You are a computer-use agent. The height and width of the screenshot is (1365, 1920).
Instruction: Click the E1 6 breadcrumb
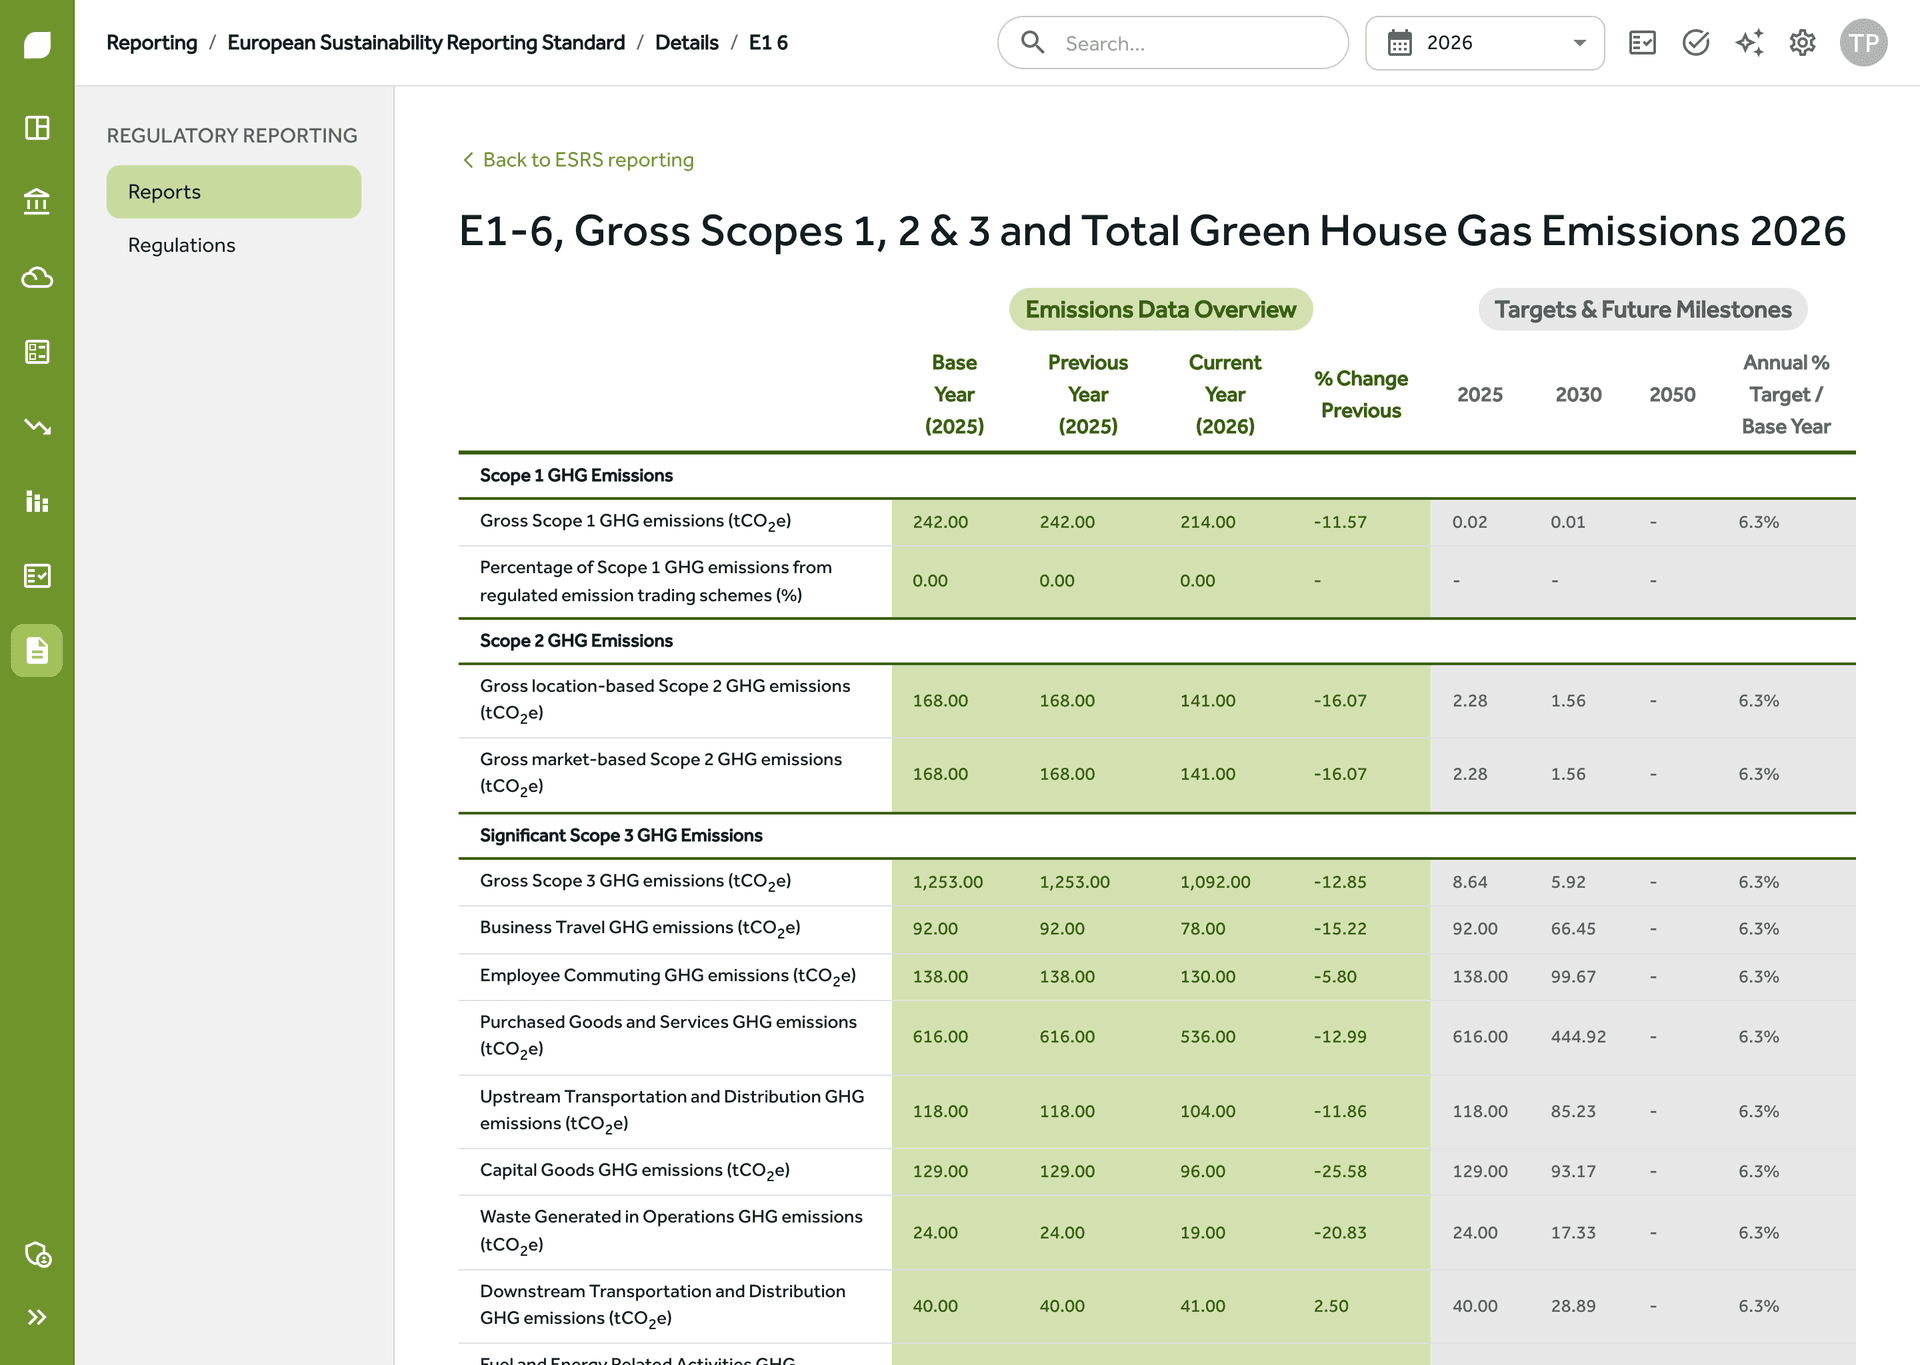768,43
